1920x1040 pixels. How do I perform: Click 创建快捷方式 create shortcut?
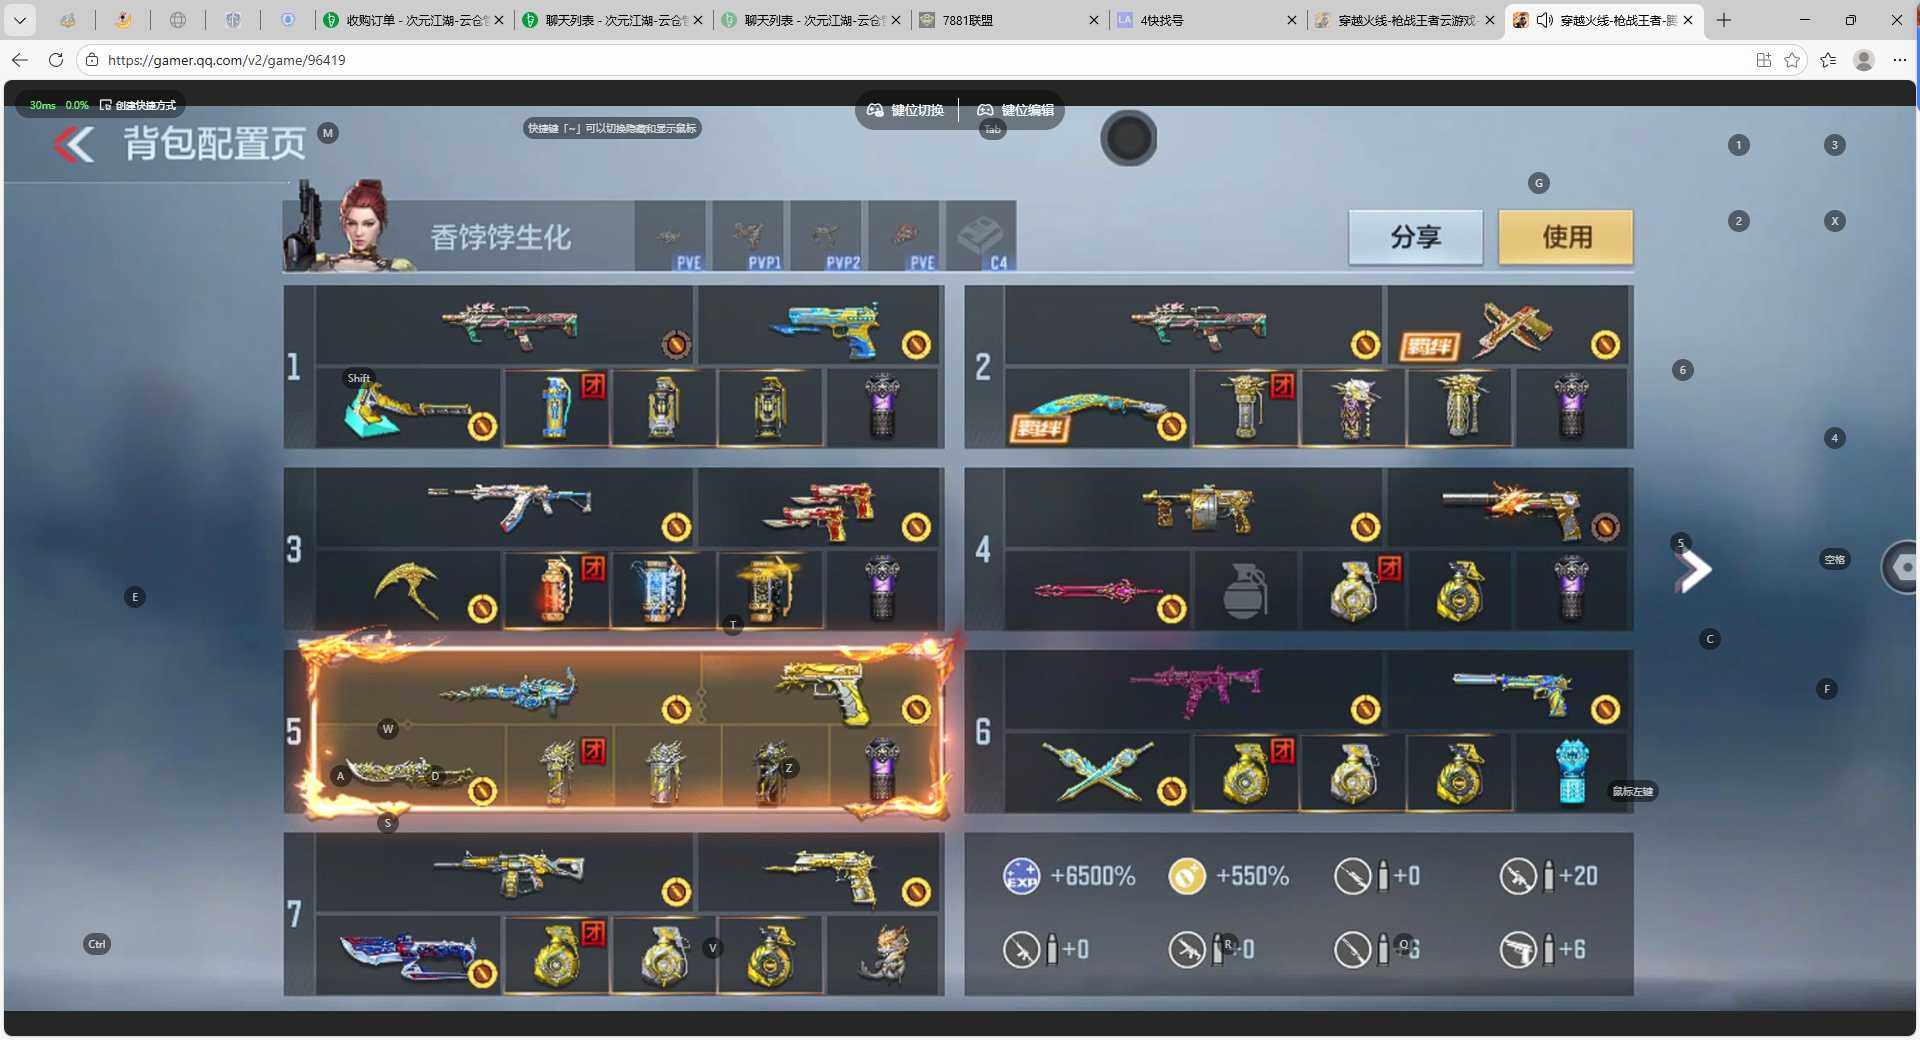click(x=138, y=105)
